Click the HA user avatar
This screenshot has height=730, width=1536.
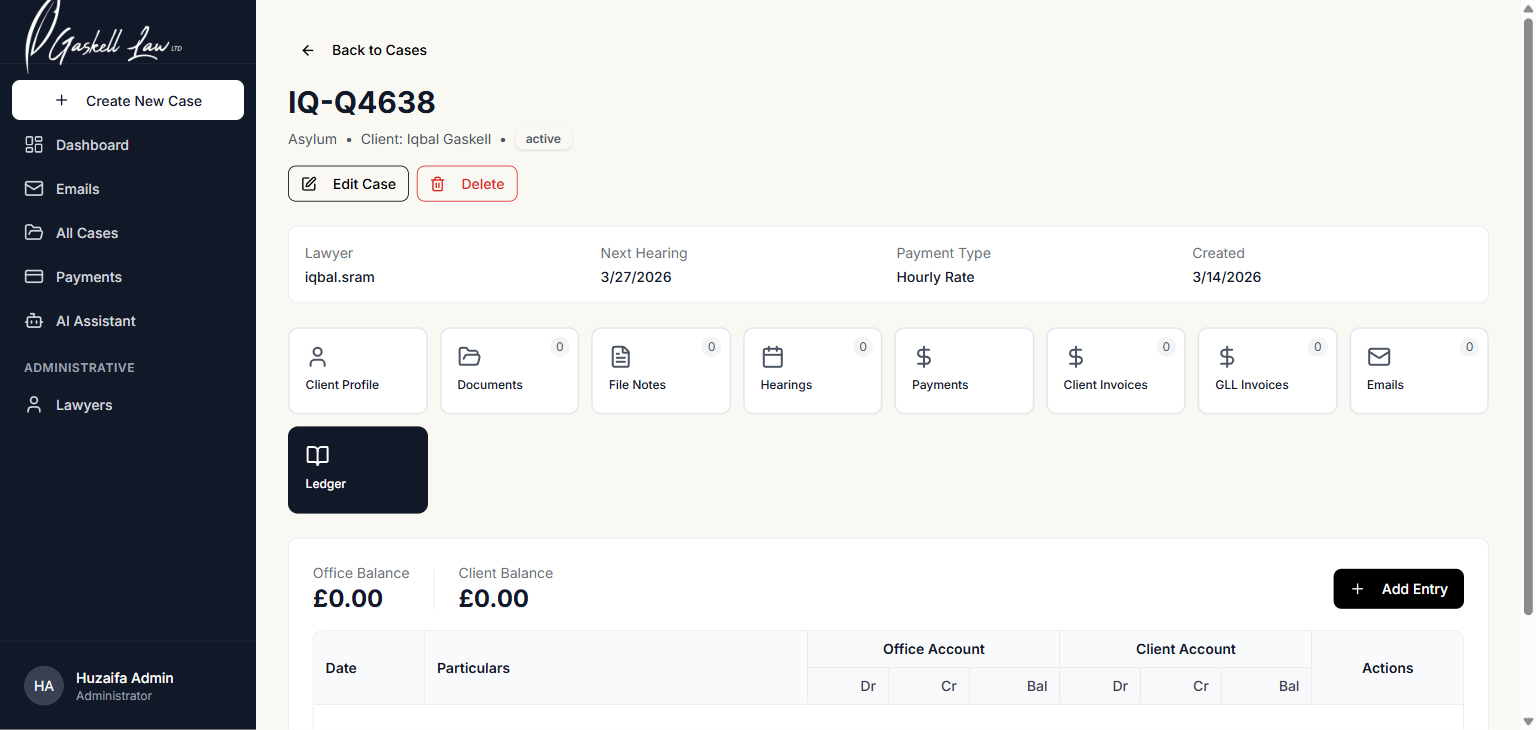44,686
